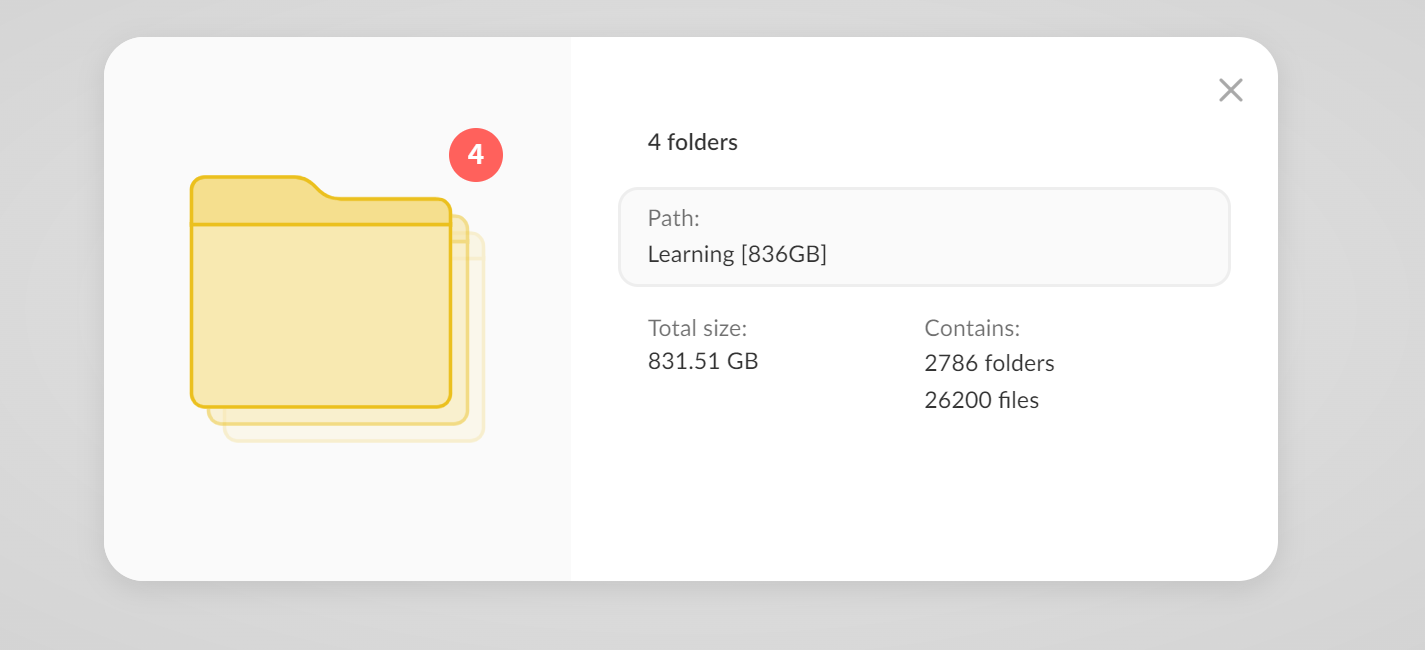Click the "Path:" label
Image resolution: width=1425 pixels, height=650 pixels.
(x=673, y=218)
